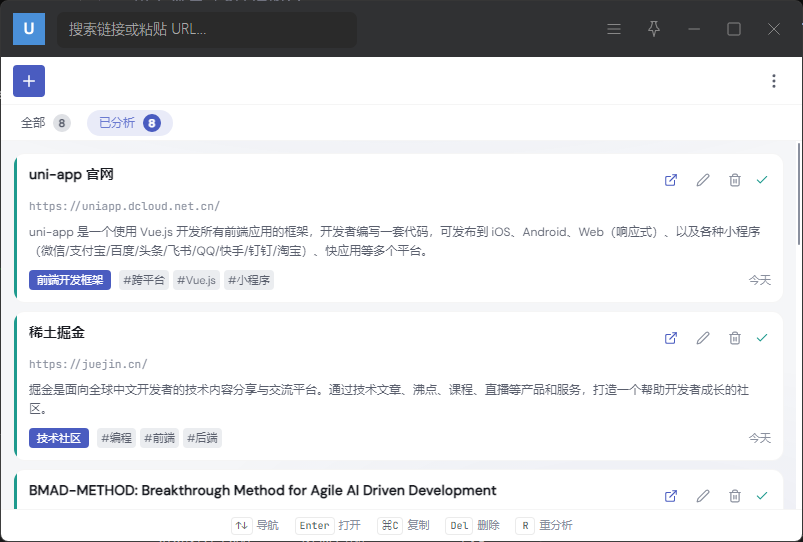Open the three-dot more options menu
This screenshot has height=542, width=803.
tap(773, 81)
